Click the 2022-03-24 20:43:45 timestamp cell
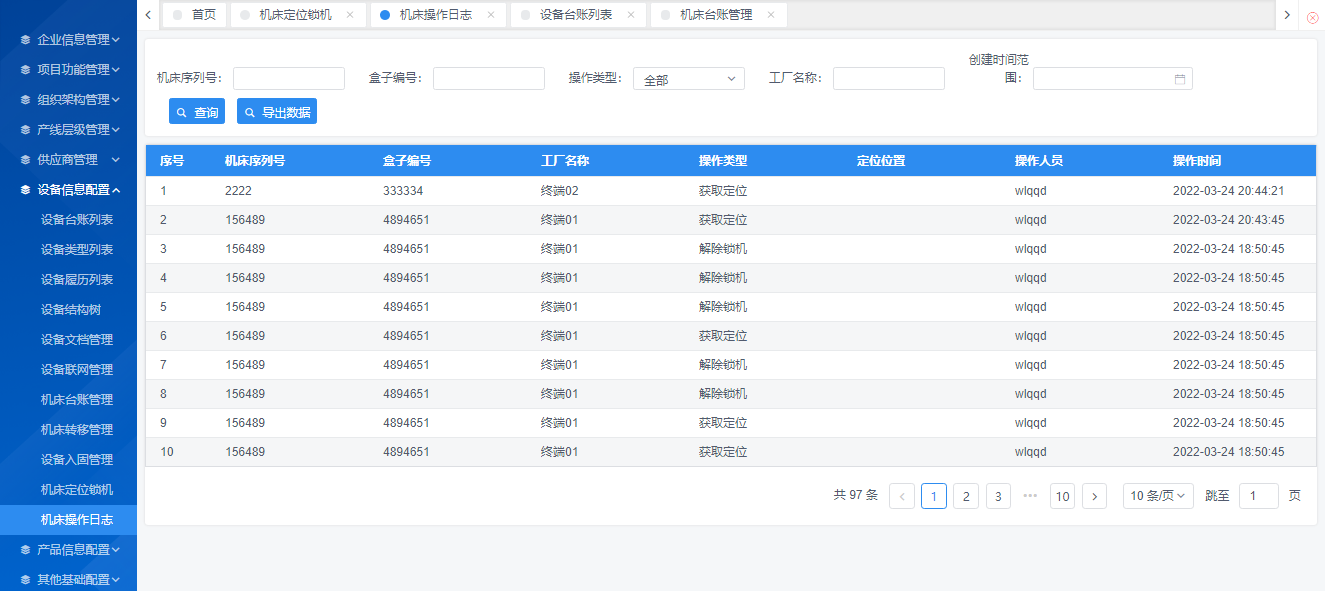The height and width of the screenshot is (591, 1325). click(1229, 220)
